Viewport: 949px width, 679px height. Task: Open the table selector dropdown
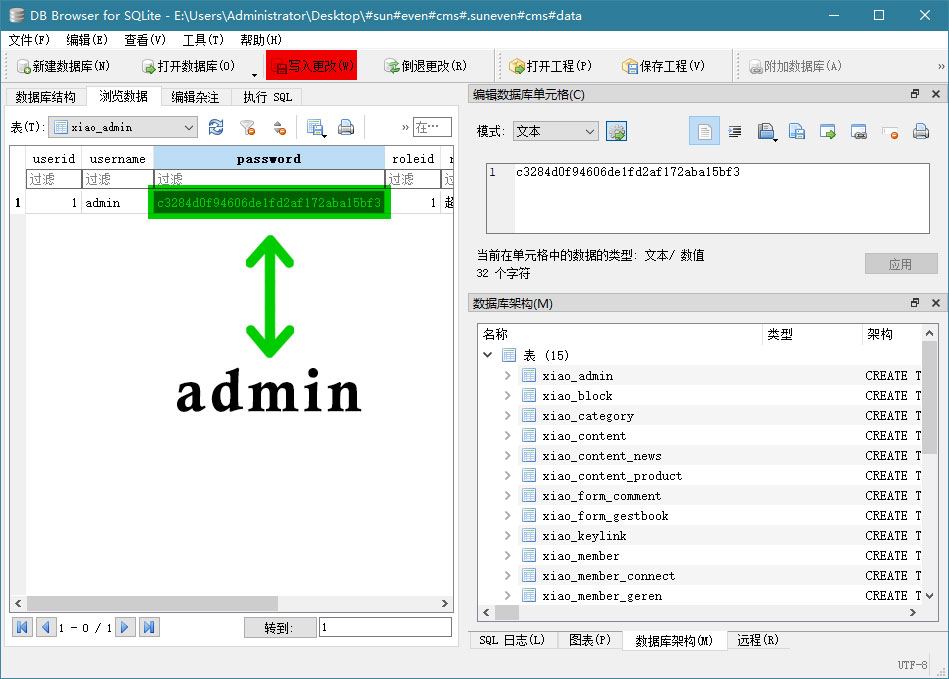pyautogui.click(x=125, y=127)
